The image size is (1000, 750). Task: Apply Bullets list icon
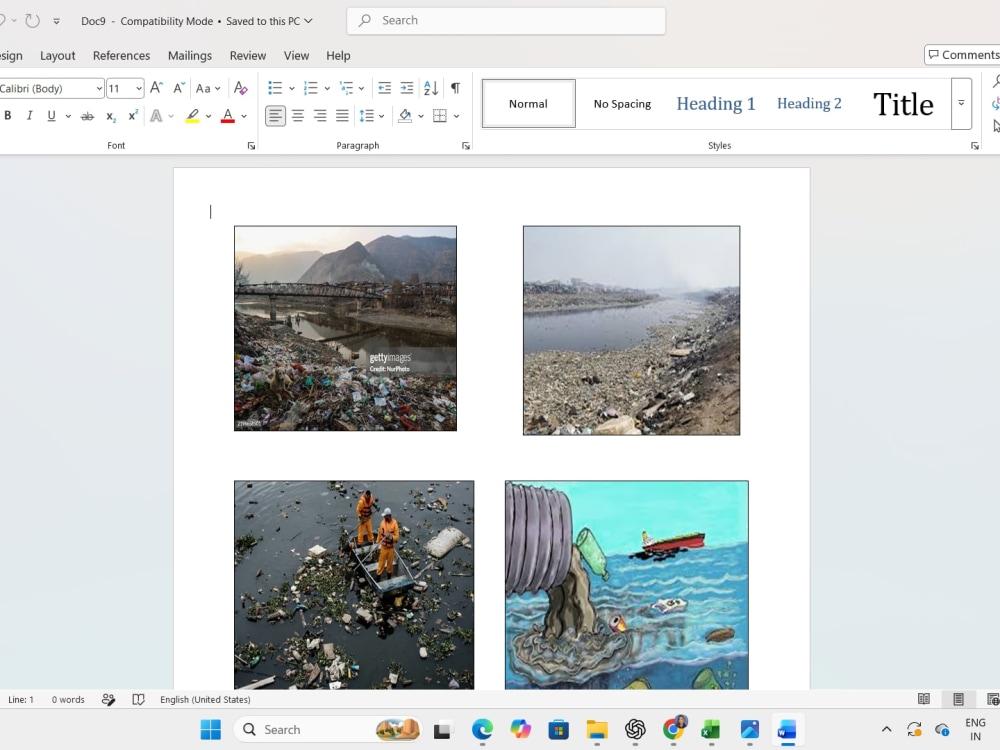[x=275, y=88]
